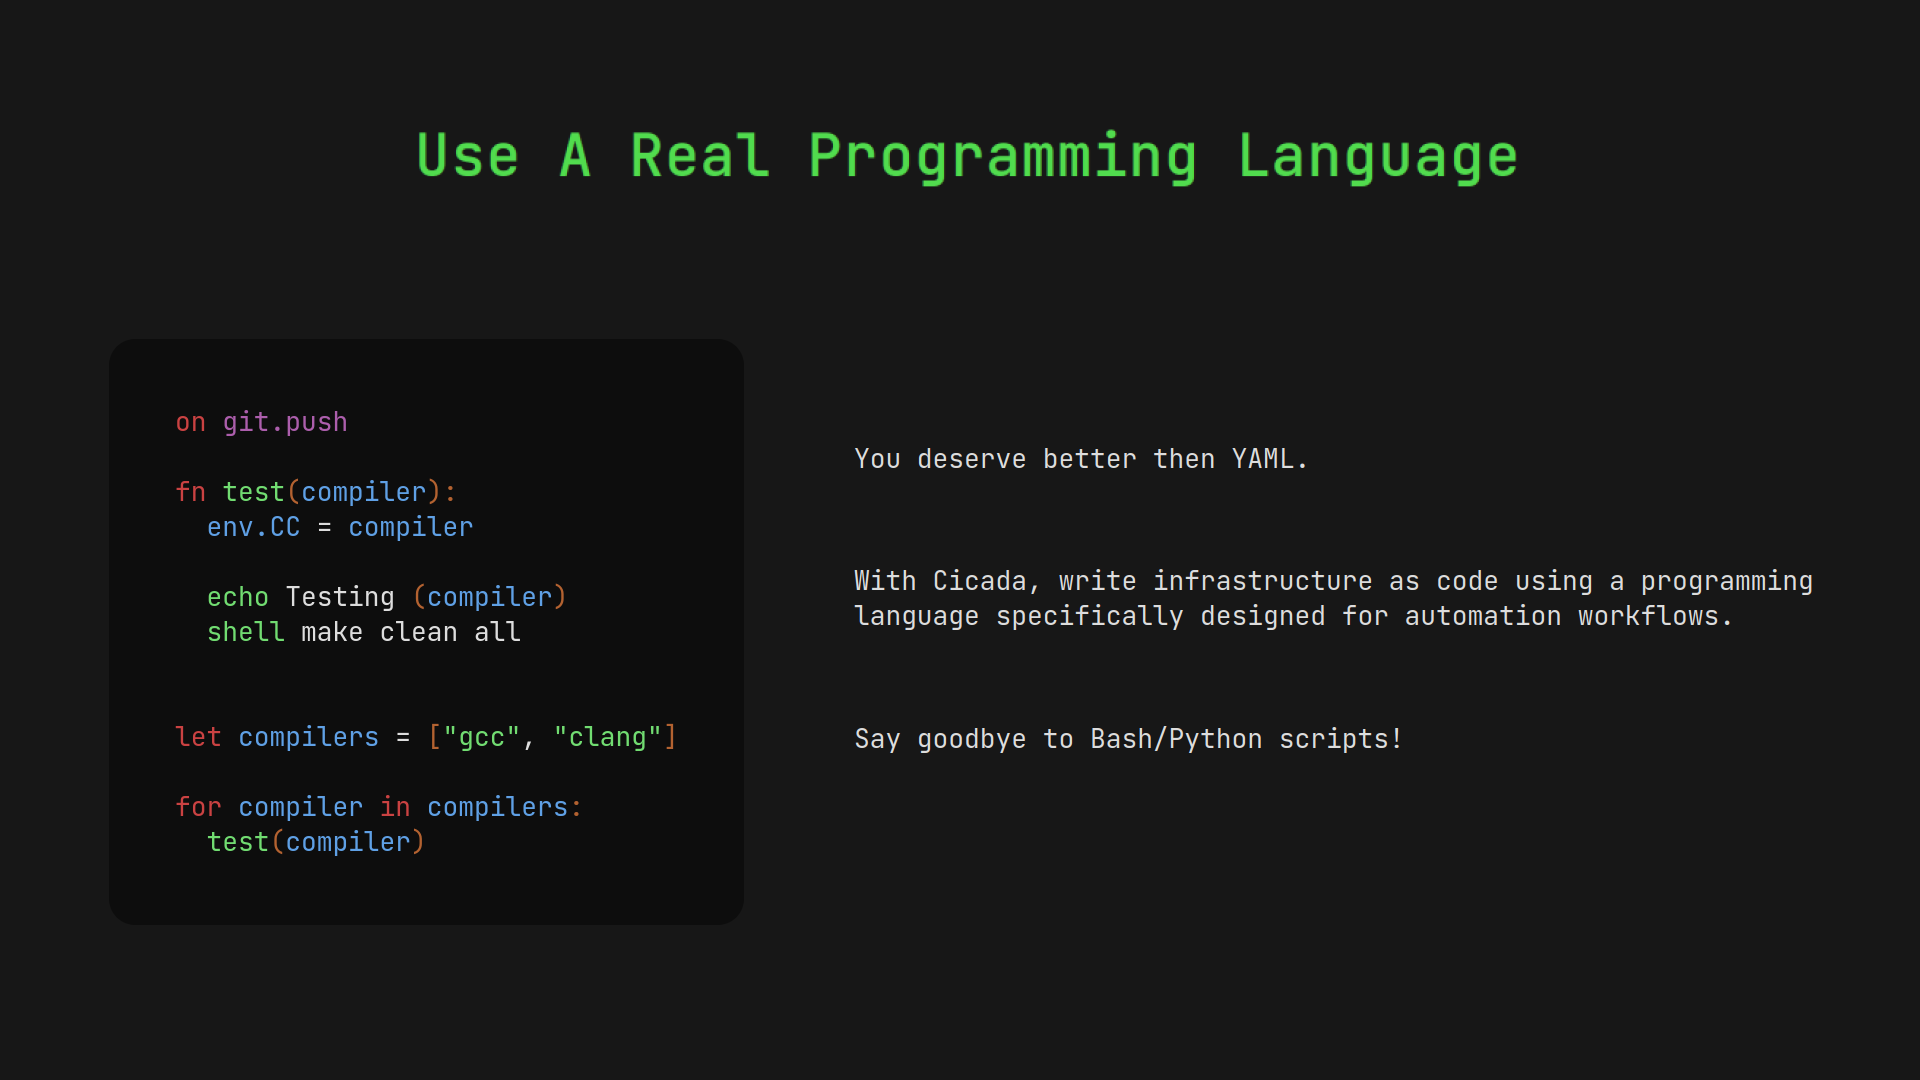Click 'test(compiler)' call on last code line
Viewport: 1920px width, 1080px height.
click(315, 842)
